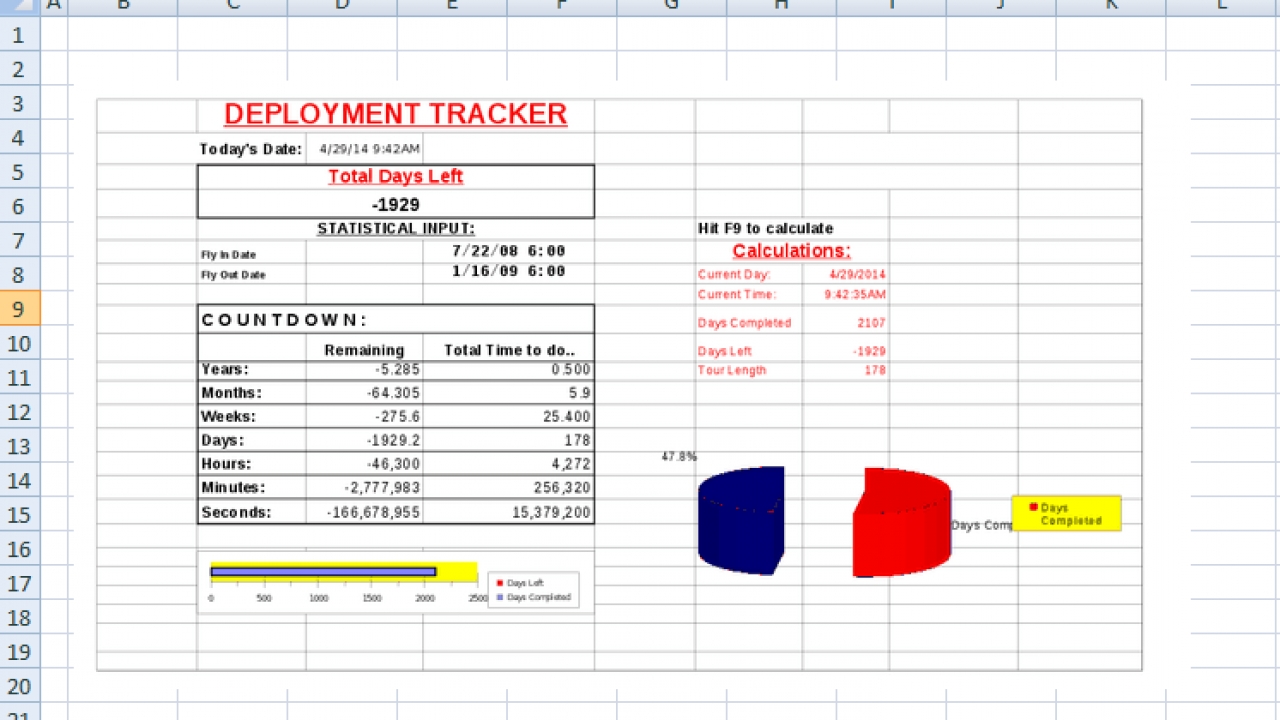Click the Calculations: heading
The width and height of the screenshot is (1280, 720).
791,251
